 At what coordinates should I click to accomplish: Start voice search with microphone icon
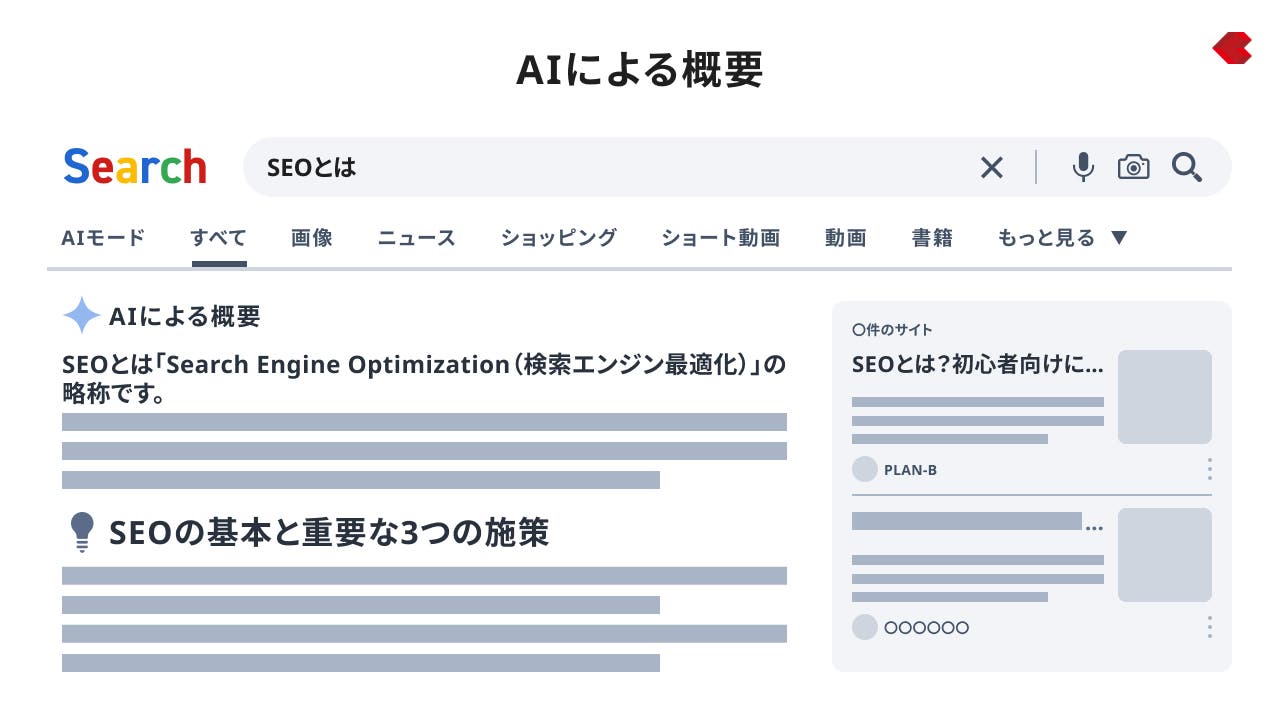[1083, 167]
